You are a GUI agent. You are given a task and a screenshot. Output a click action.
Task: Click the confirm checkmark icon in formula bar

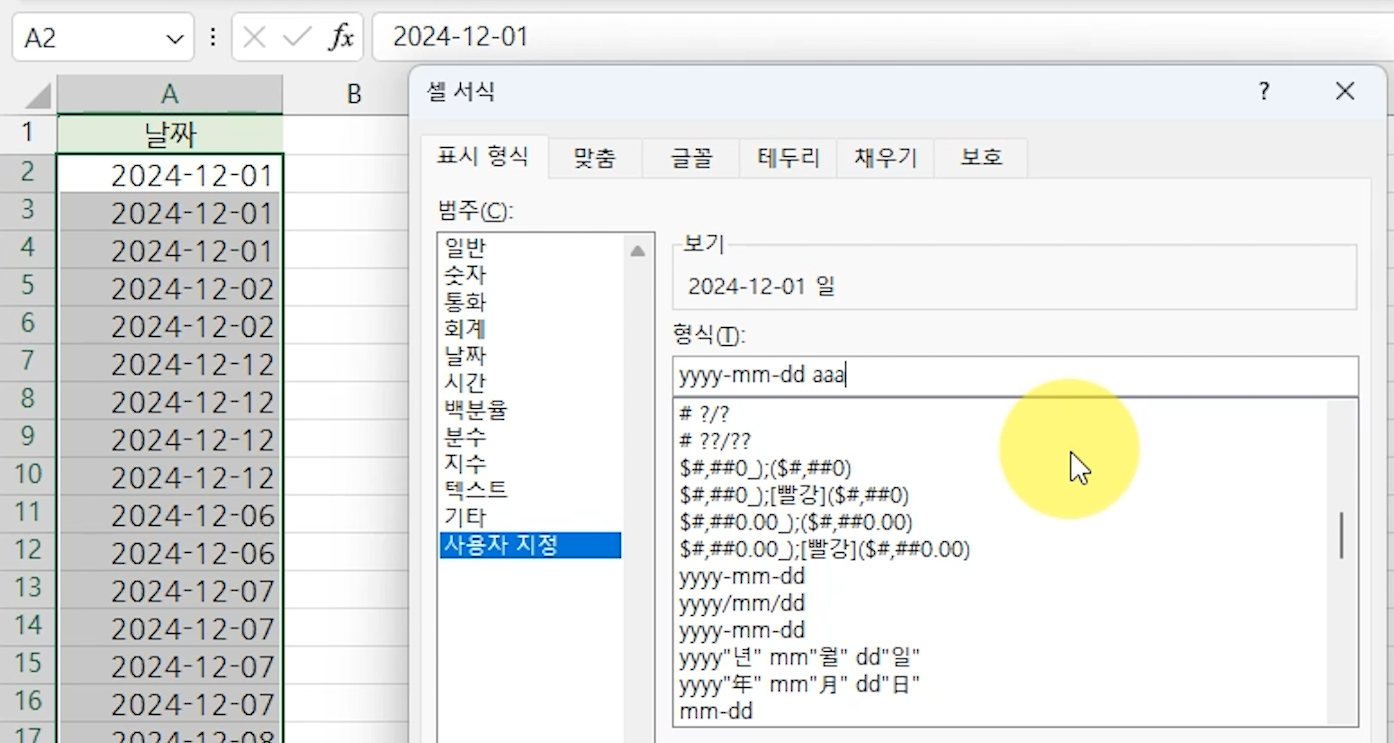(297, 38)
